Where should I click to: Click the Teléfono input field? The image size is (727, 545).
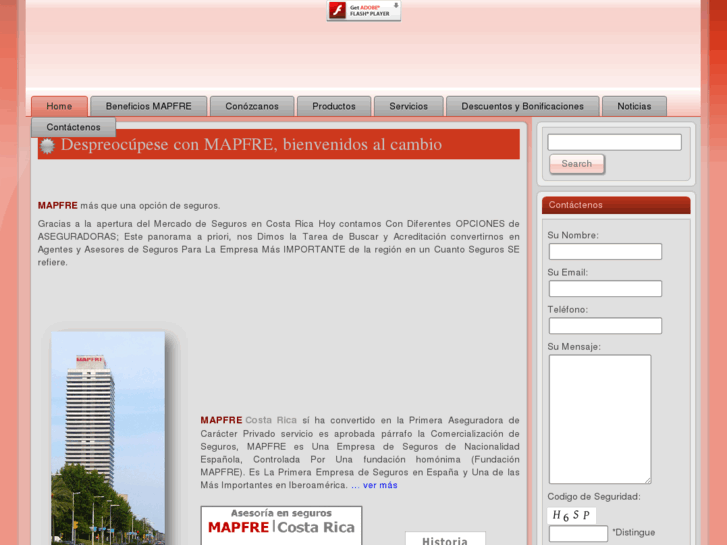605,326
